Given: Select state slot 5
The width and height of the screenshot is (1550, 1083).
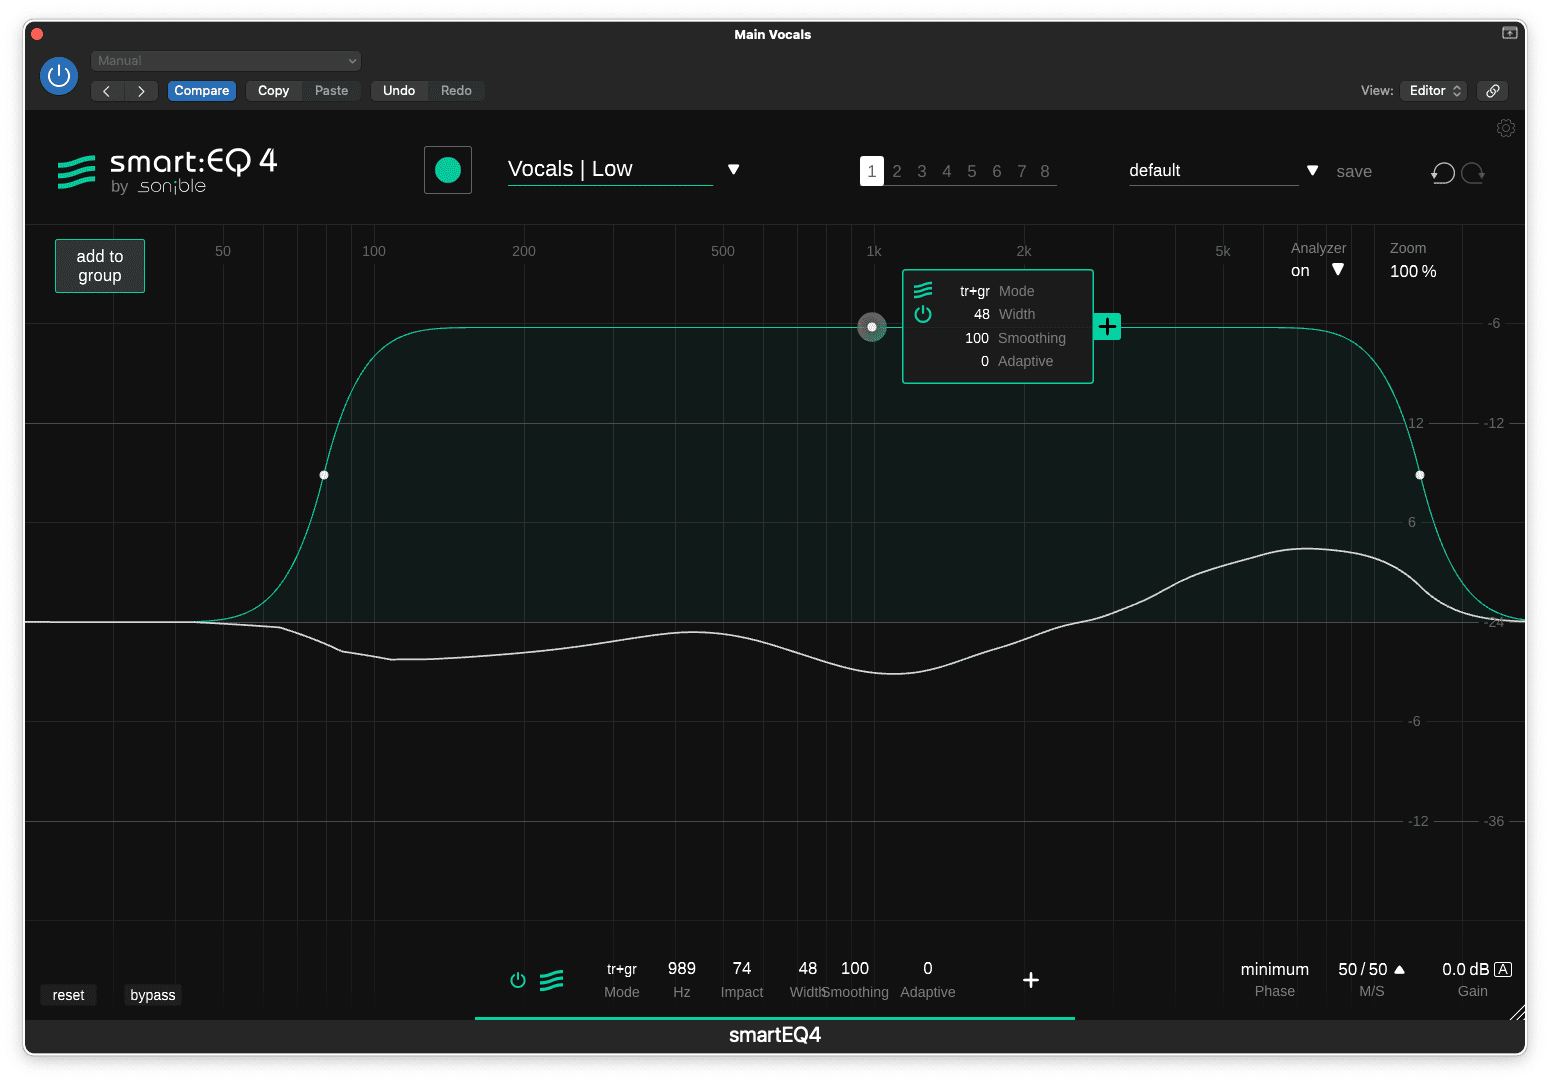Looking at the screenshot, I should click(972, 171).
